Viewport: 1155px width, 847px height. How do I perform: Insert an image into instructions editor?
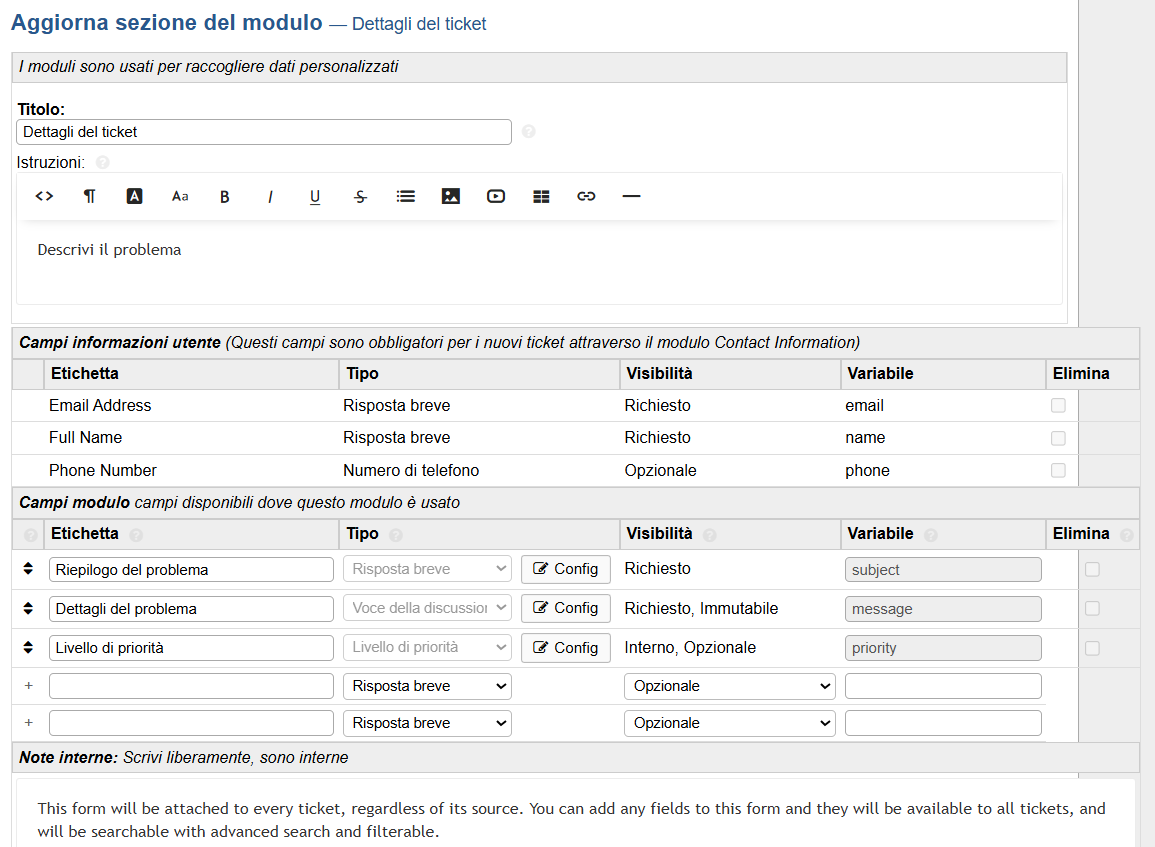[451, 197]
